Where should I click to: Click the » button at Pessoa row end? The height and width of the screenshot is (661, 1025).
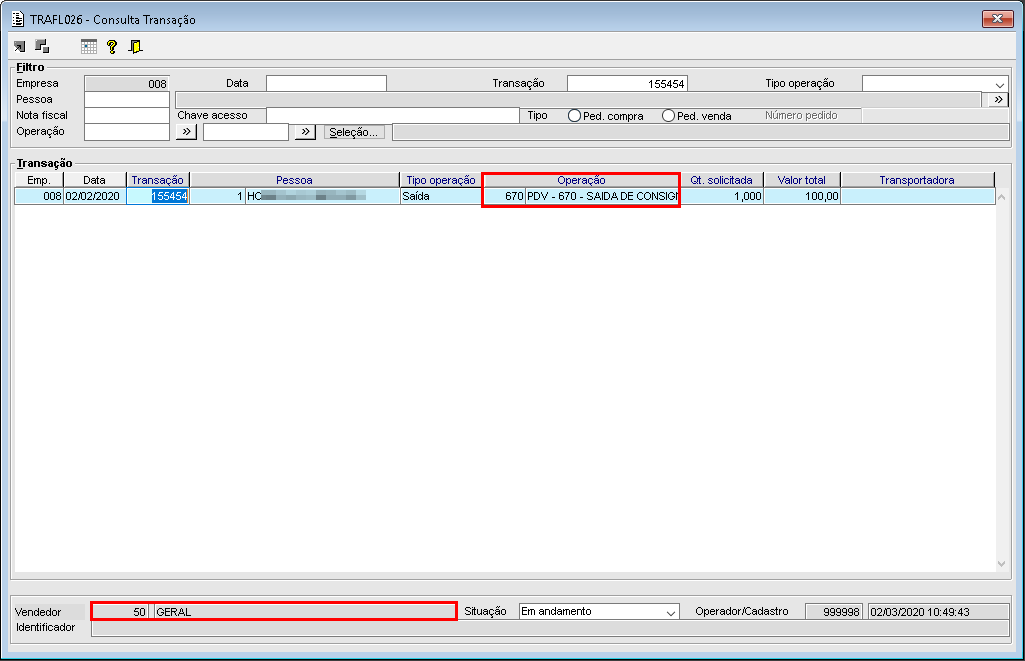998,99
